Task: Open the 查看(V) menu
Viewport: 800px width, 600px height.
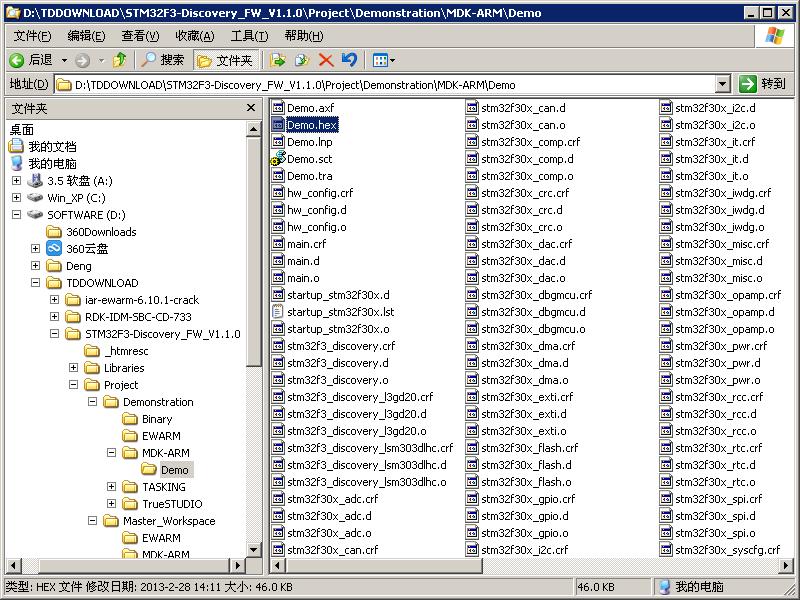Action: [x=140, y=36]
